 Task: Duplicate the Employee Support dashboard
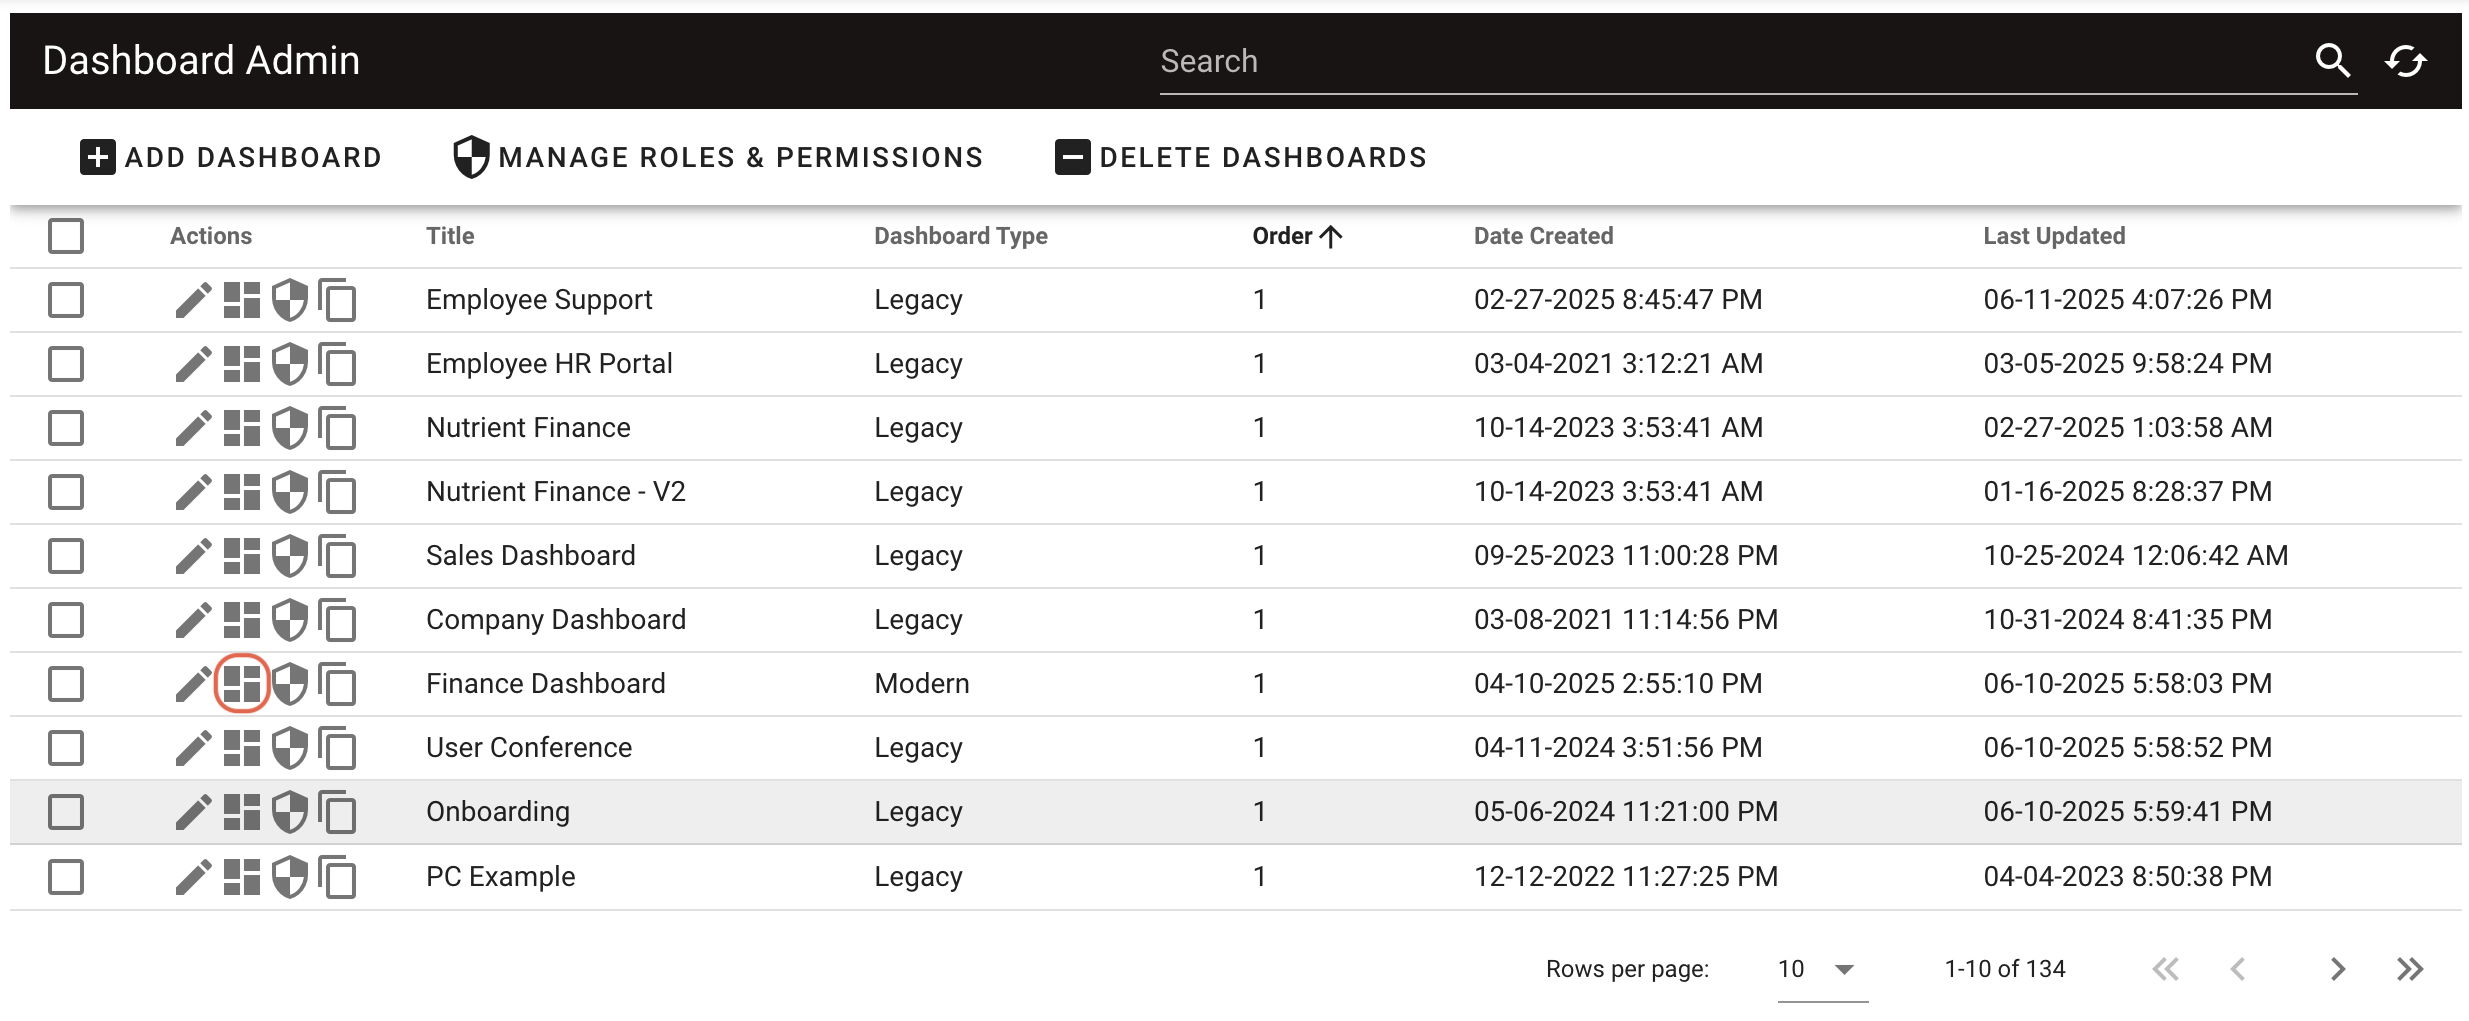[338, 300]
